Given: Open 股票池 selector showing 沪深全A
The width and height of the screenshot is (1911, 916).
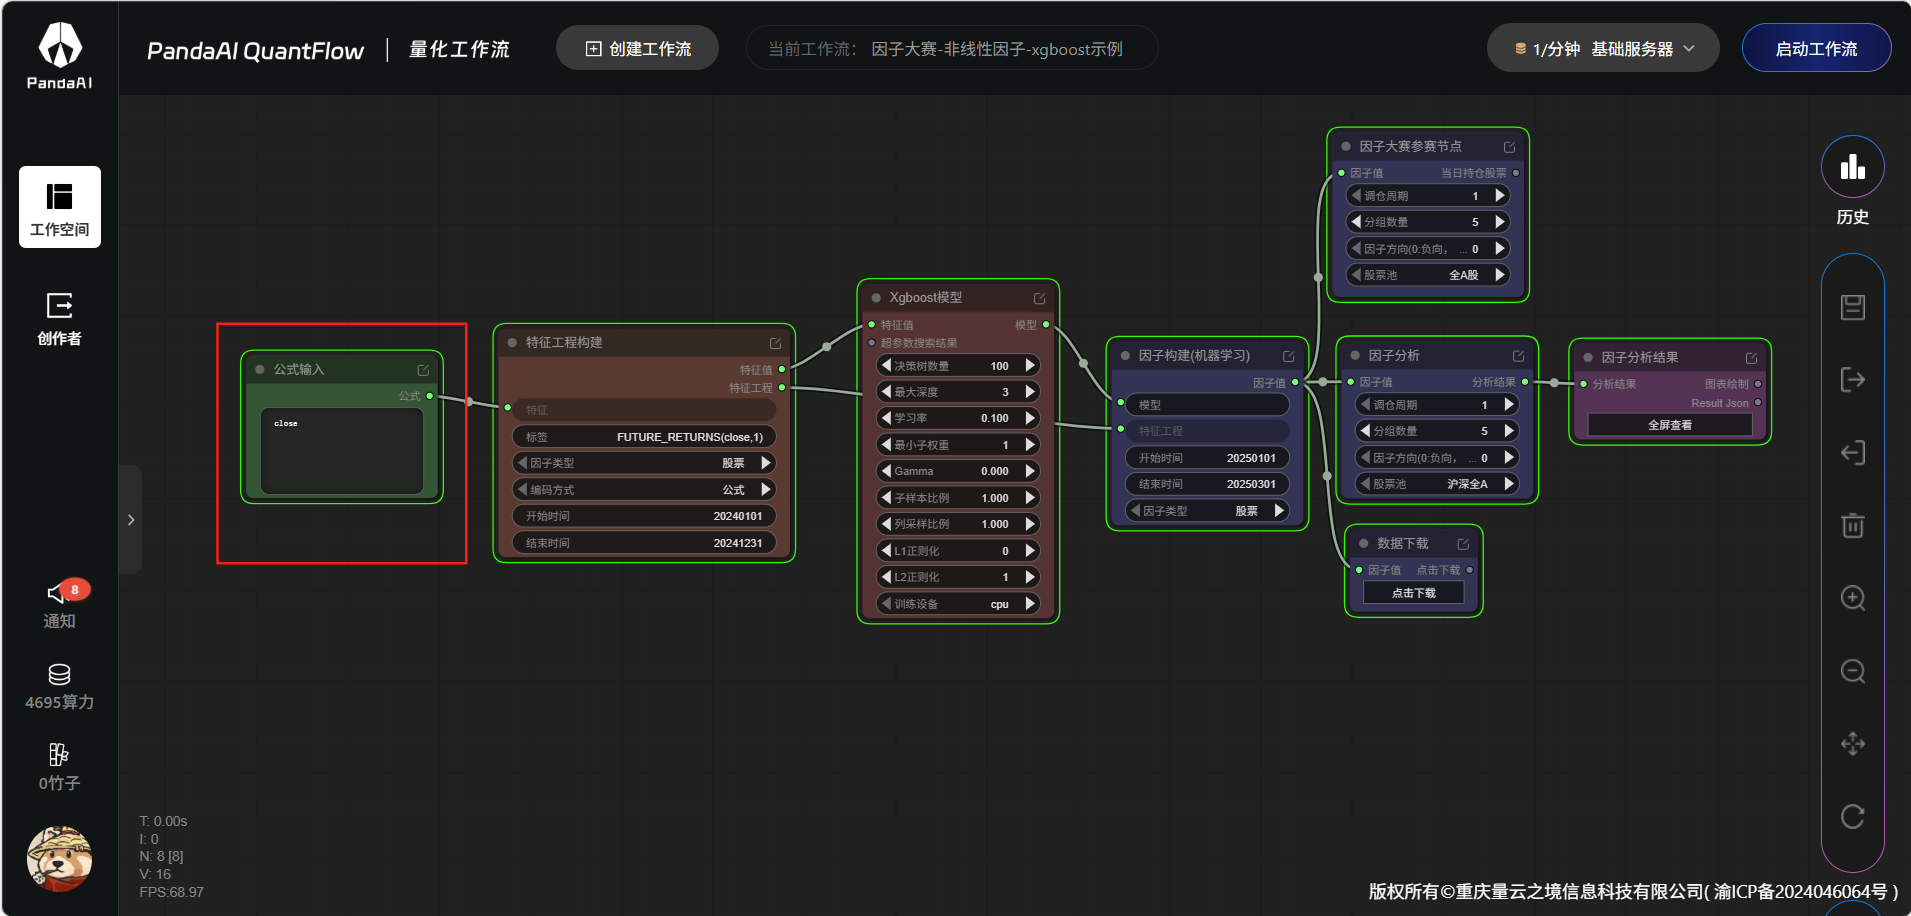Looking at the screenshot, I should (x=1436, y=484).
